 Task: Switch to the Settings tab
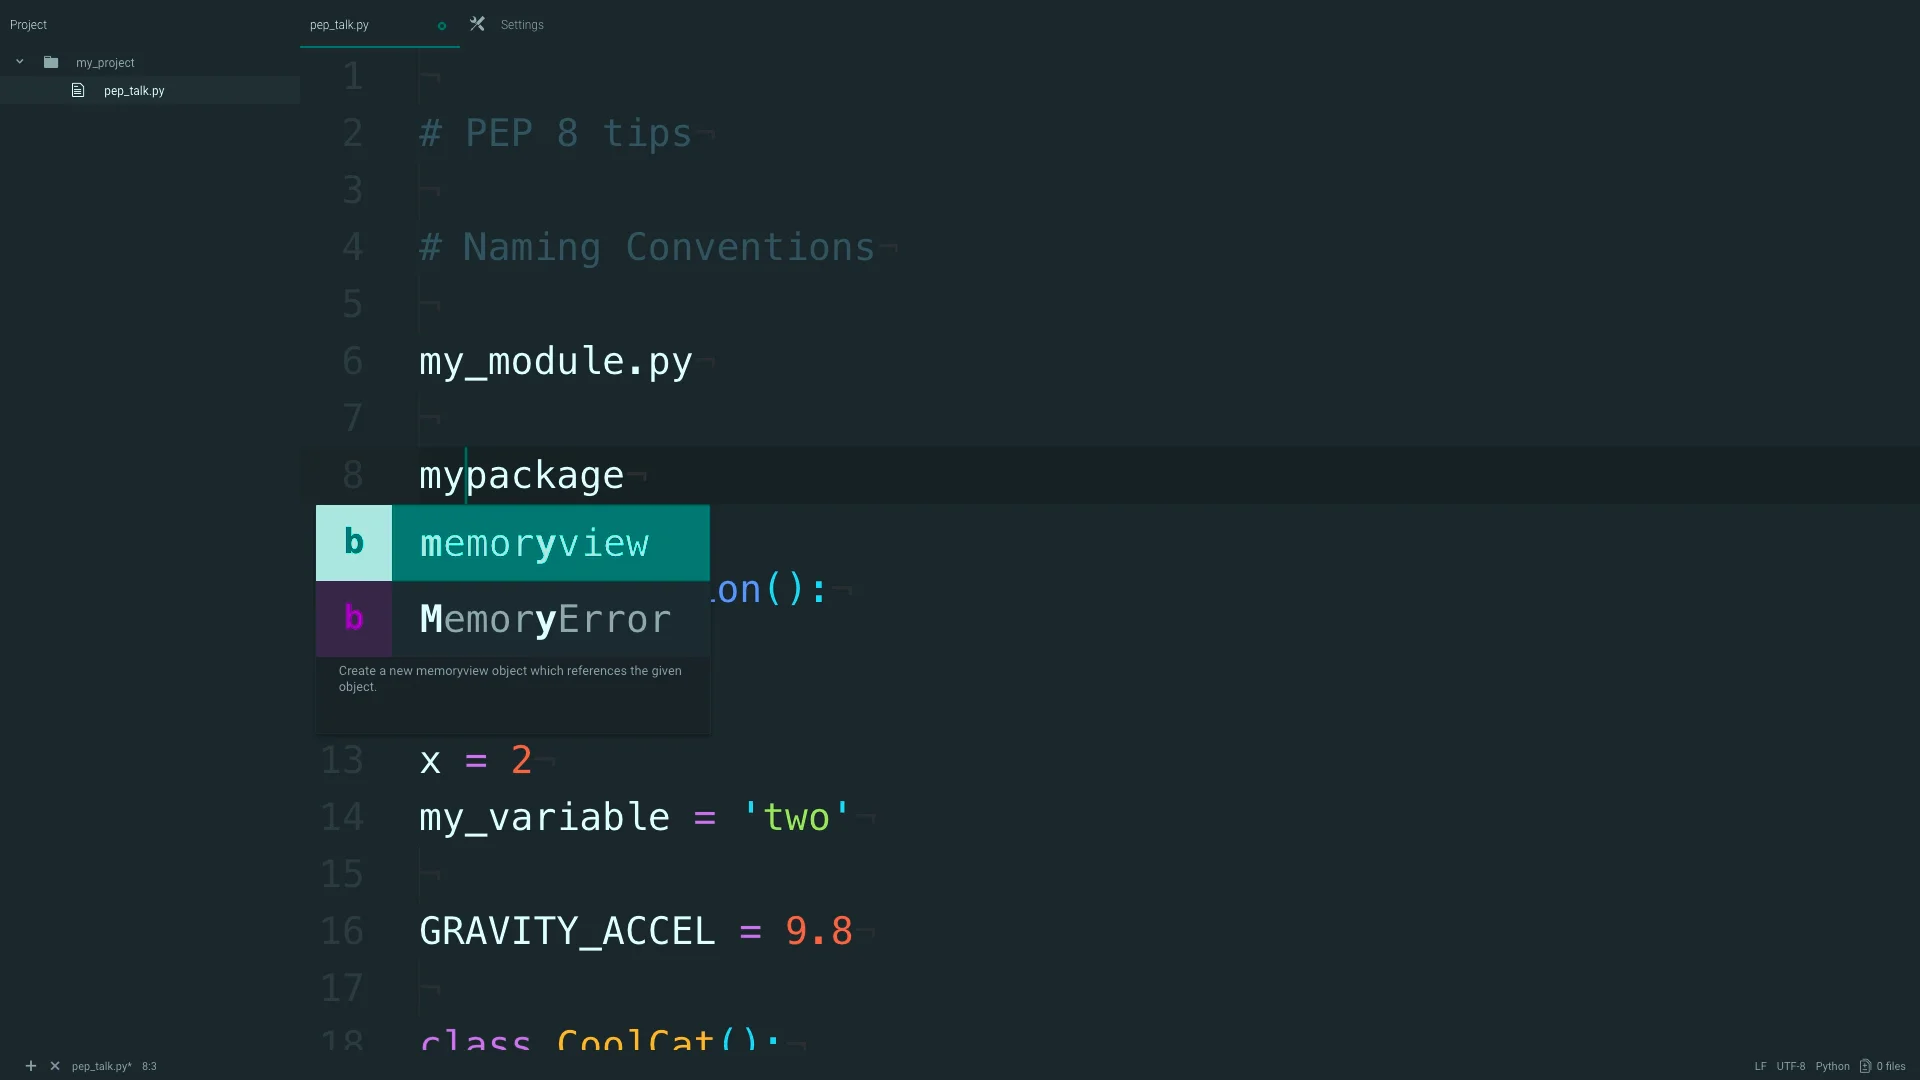pos(522,25)
